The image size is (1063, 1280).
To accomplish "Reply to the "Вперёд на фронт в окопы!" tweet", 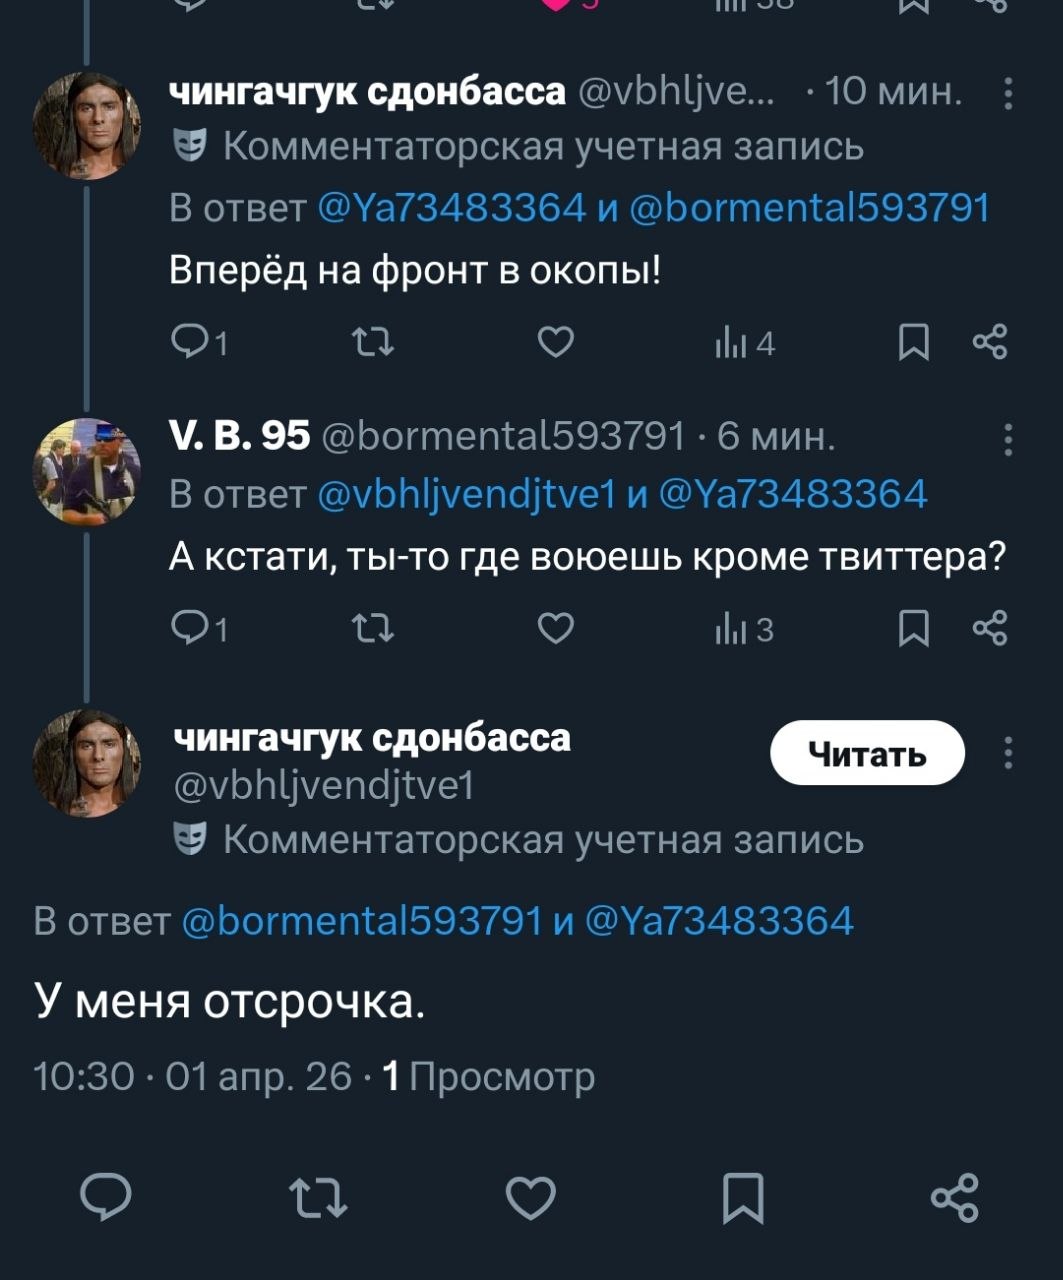I will click(190, 343).
